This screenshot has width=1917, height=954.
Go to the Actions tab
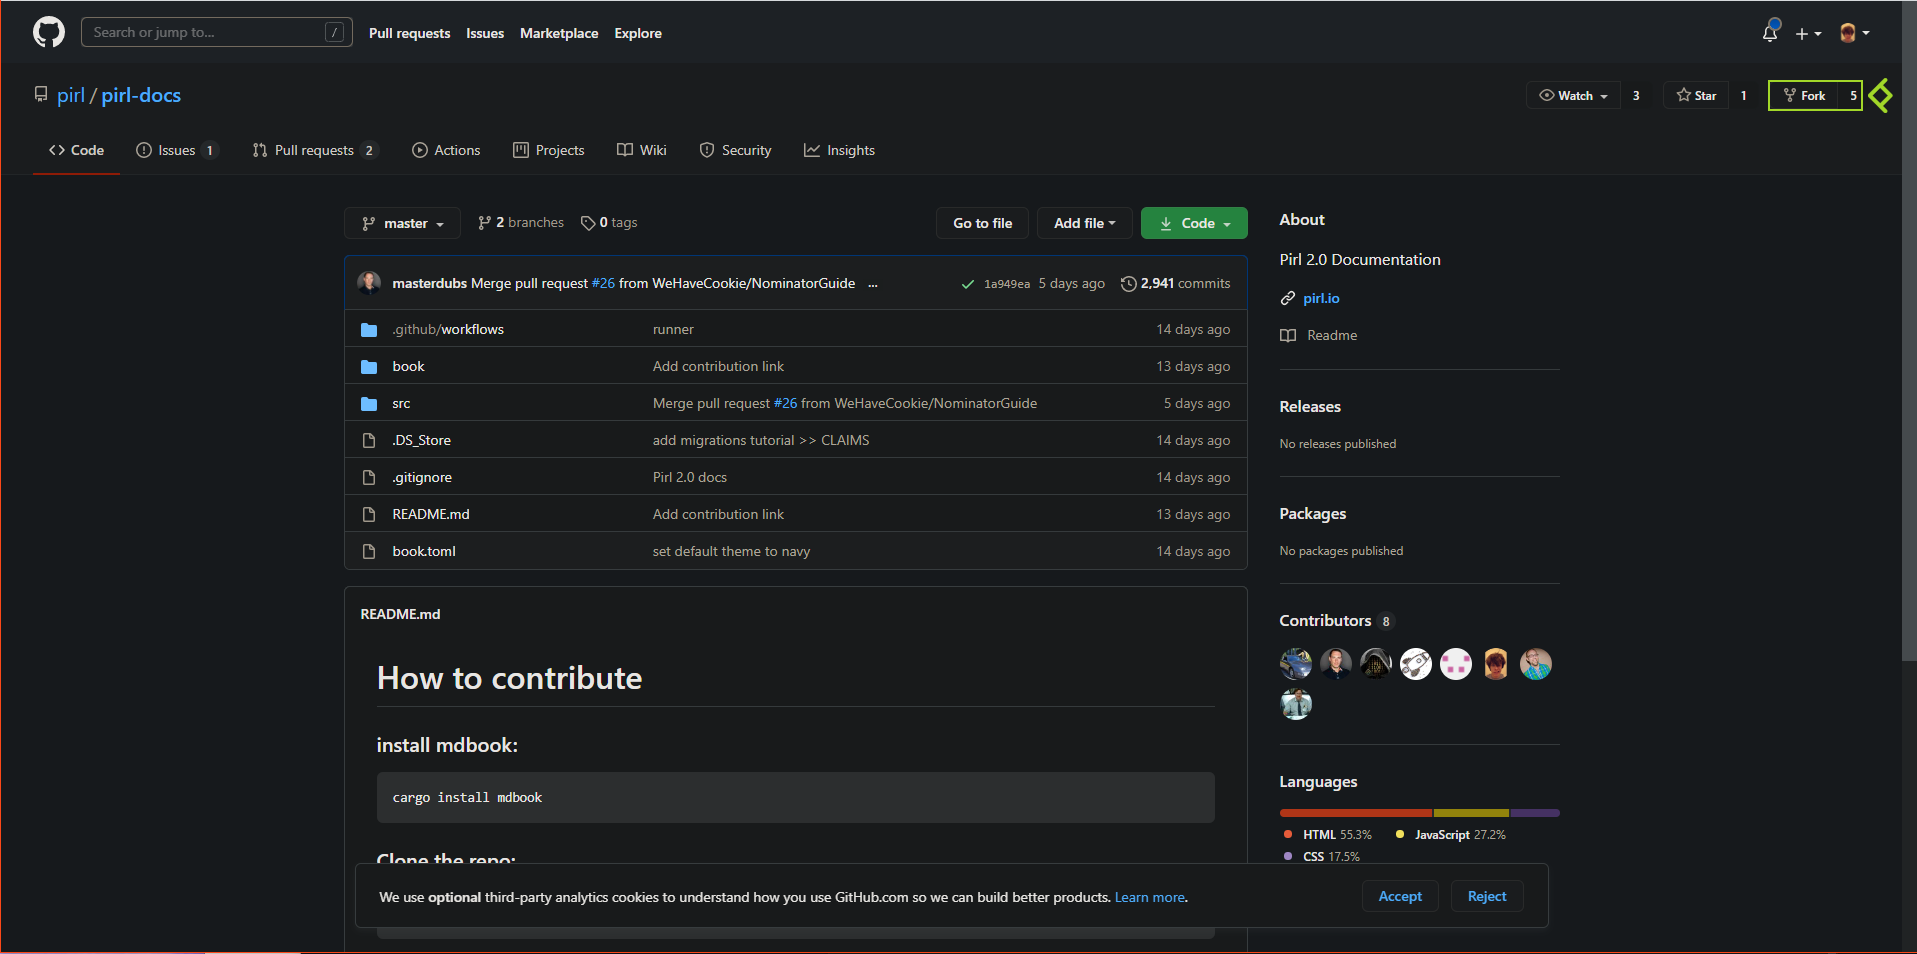pos(446,150)
